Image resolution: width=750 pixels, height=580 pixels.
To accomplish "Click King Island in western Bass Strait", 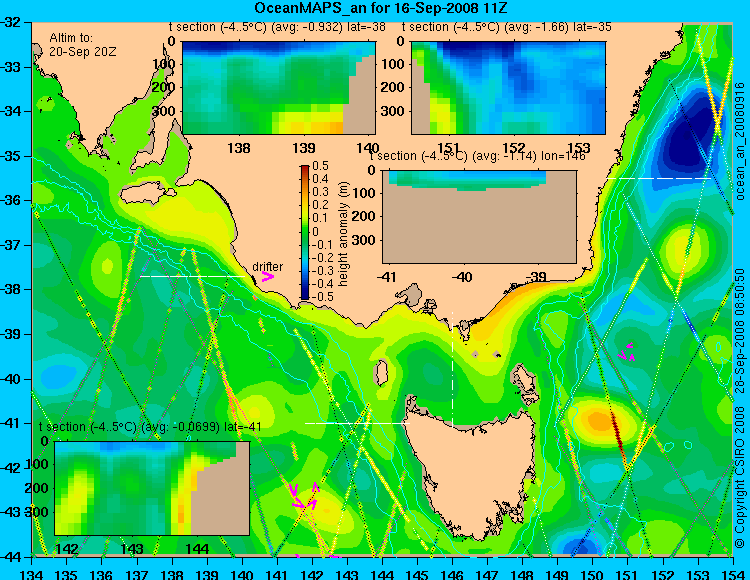I will point(381,373).
